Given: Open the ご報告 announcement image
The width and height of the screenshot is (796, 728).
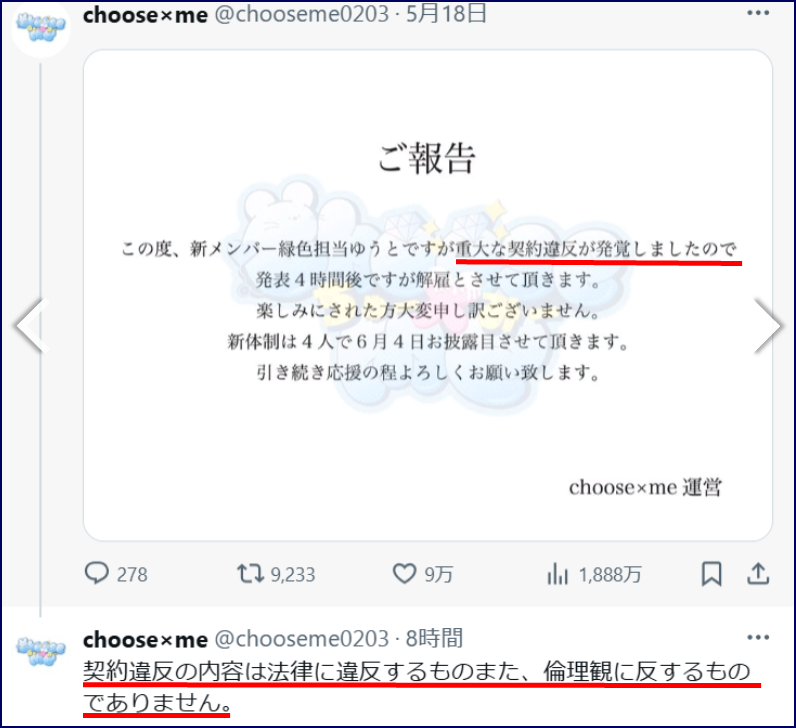Looking at the screenshot, I should (x=427, y=295).
